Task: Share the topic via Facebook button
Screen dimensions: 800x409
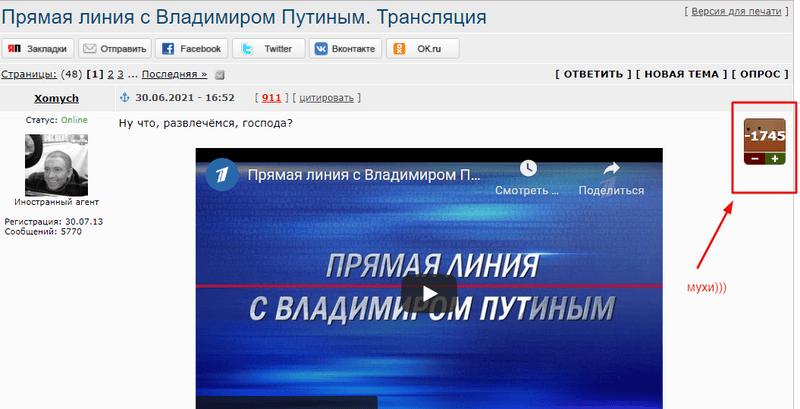Action: 191,49
